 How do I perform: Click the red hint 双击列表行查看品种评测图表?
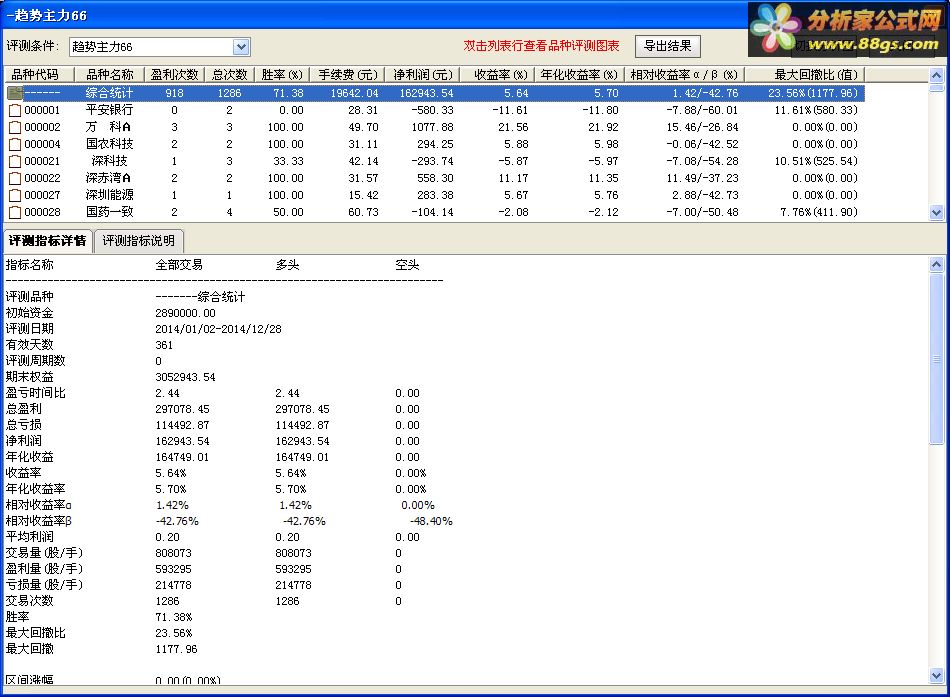(541, 46)
